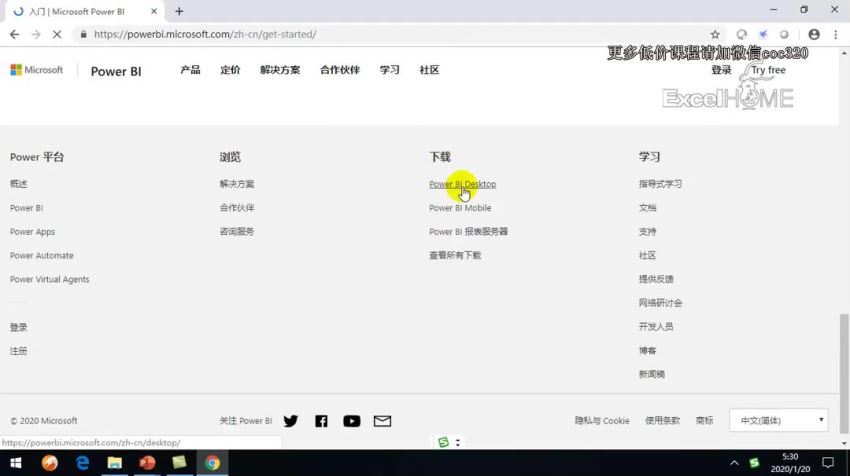This screenshot has width=850, height=476.
Task: Open Power Apps footer link
Action: 33,231
